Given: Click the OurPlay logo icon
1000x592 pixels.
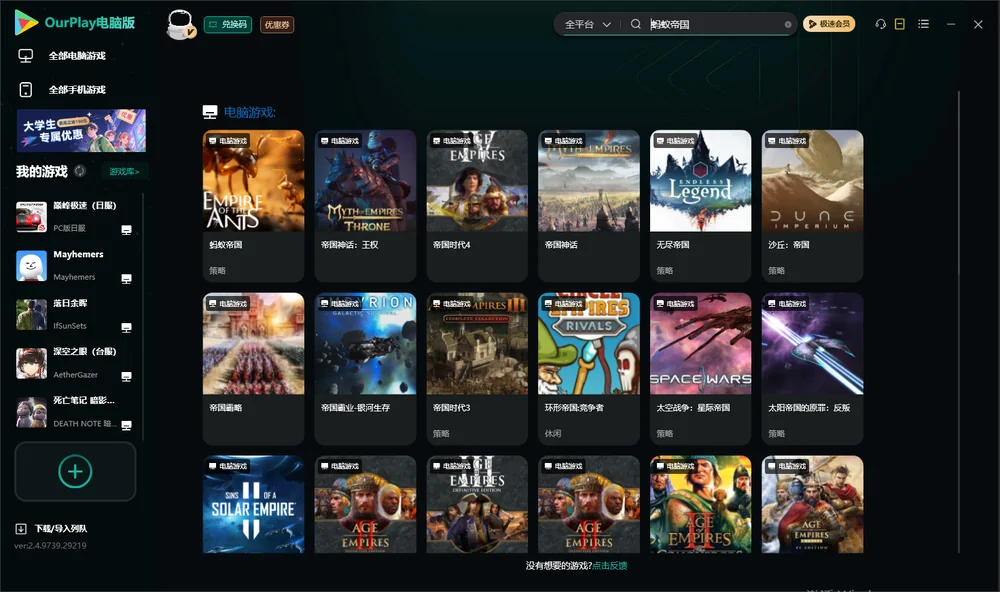Looking at the screenshot, I should tap(26, 23).
